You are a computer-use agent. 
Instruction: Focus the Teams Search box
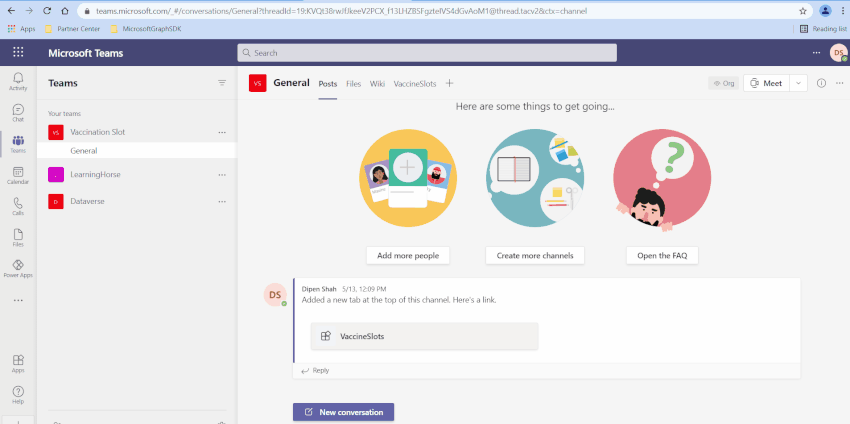pyautogui.click(x=427, y=53)
